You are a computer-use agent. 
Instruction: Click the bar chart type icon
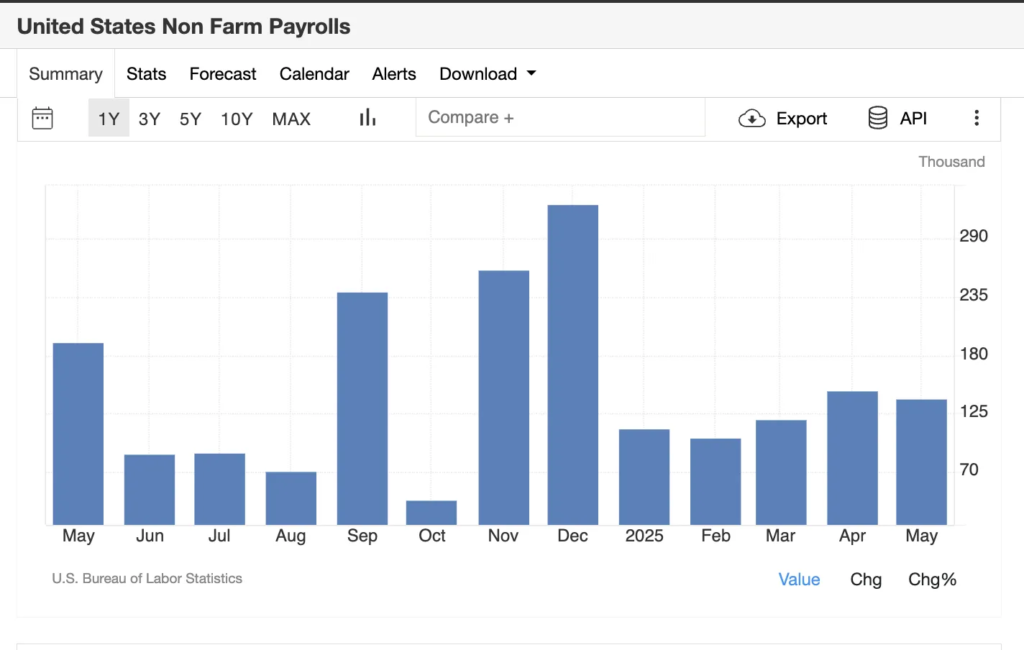(368, 118)
